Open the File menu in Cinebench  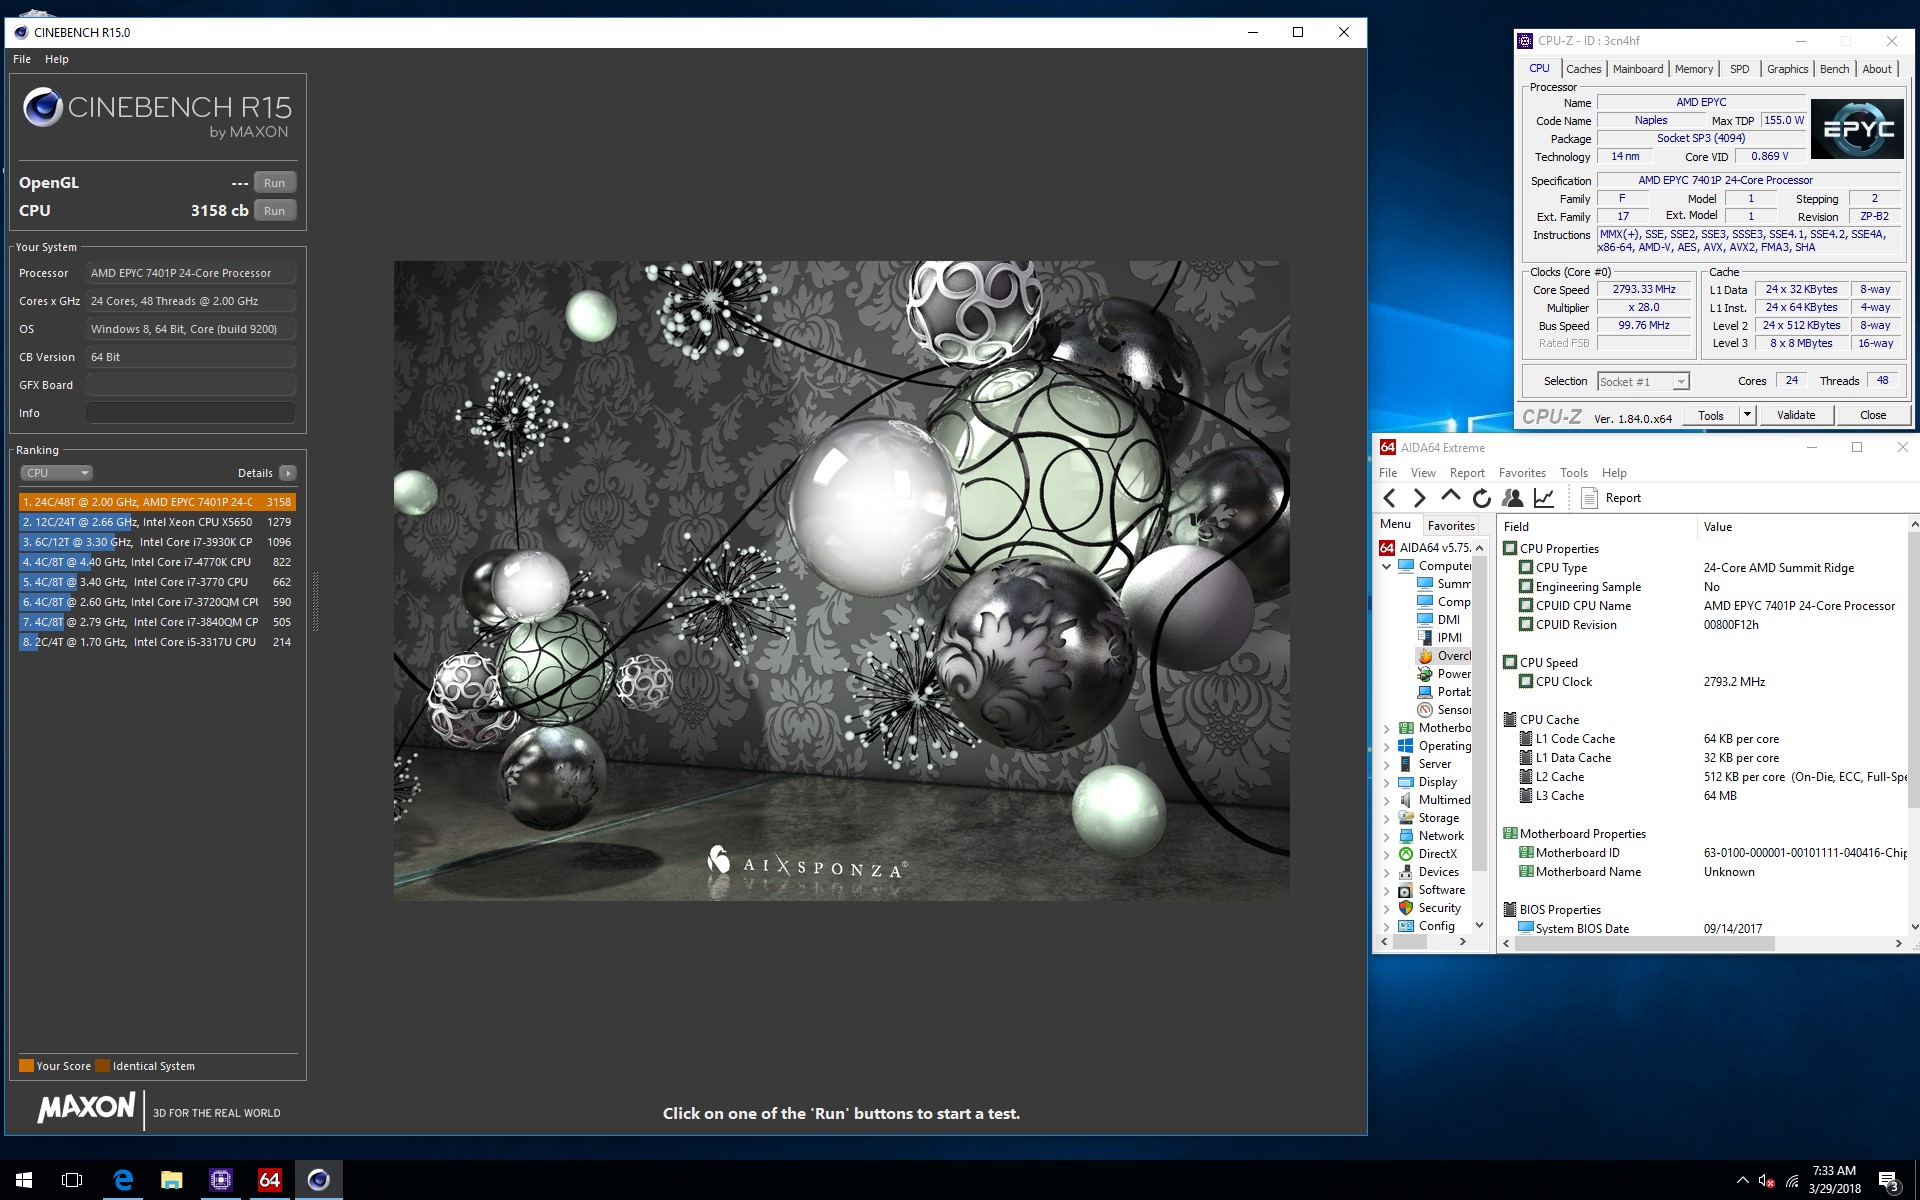pos(22,59)
